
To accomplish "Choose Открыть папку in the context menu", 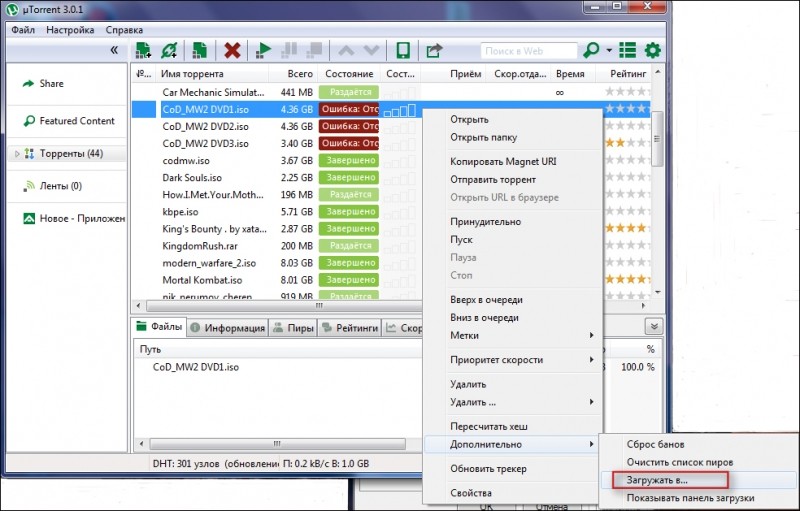I will tap(483, 137).
